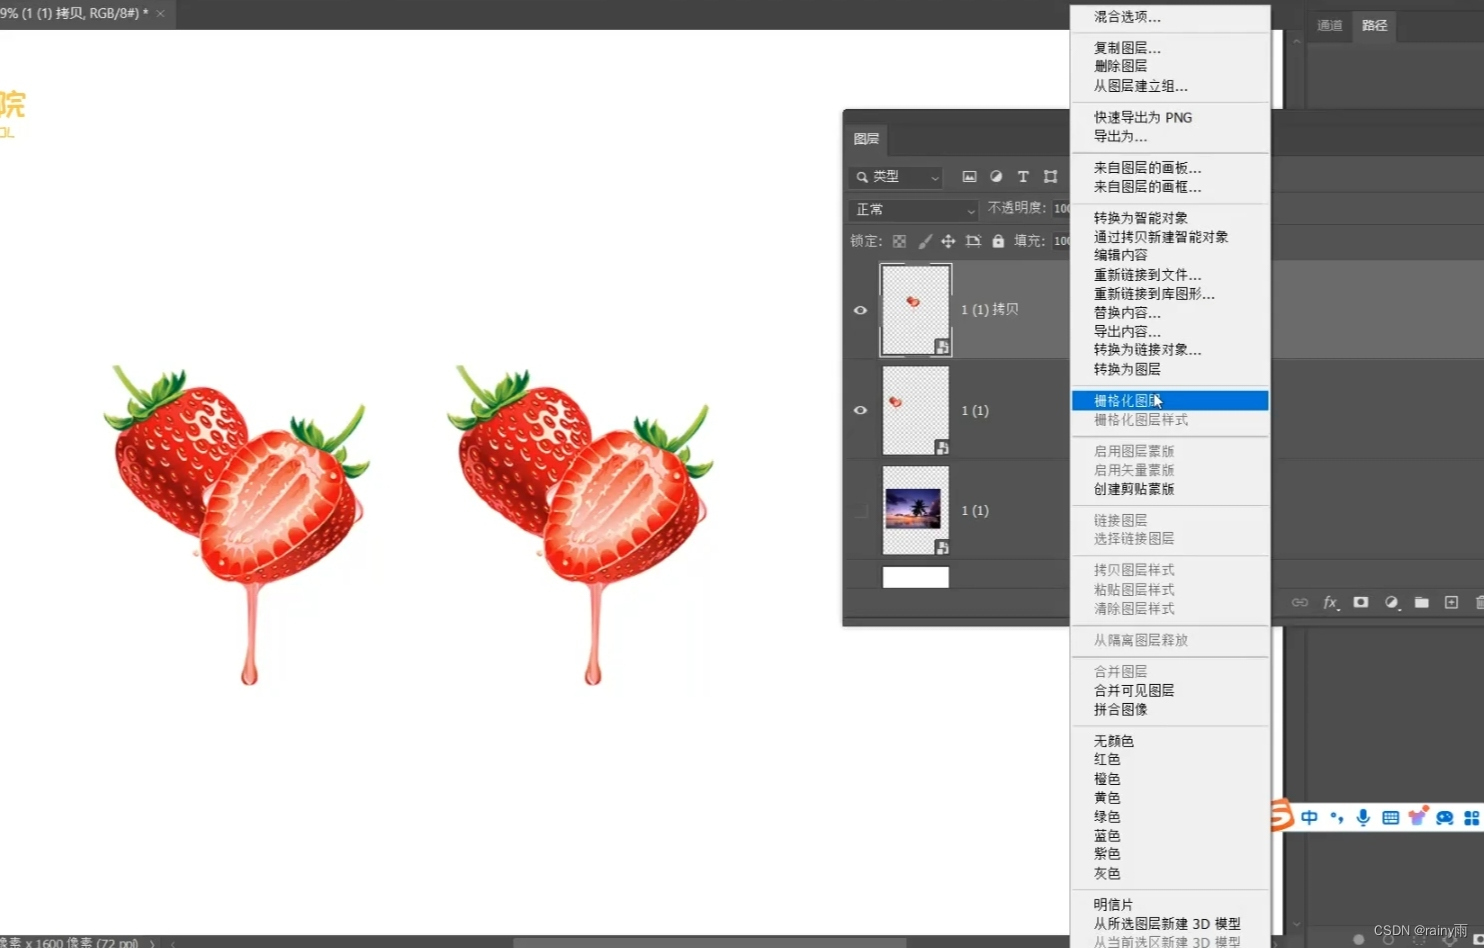The height and width of the screenshot is (948, 1484).
Task: Click the Sogou input method logo
Action: tap(1281, 815)
